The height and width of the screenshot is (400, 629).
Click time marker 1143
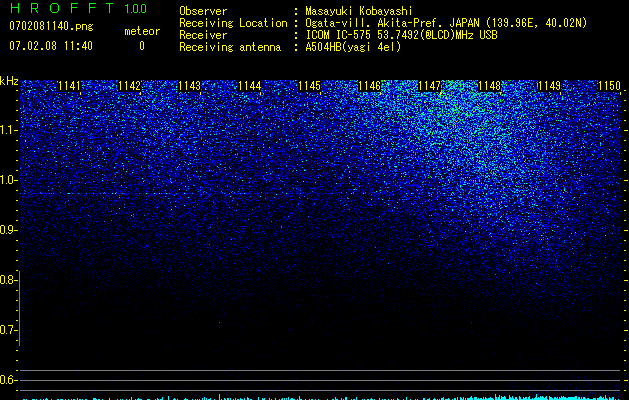click(x=189, y=85)
